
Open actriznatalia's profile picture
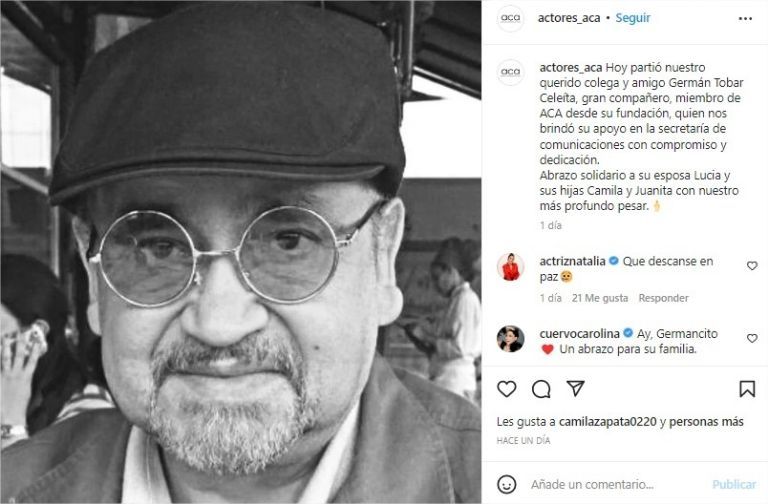click(x=510, y=266)
